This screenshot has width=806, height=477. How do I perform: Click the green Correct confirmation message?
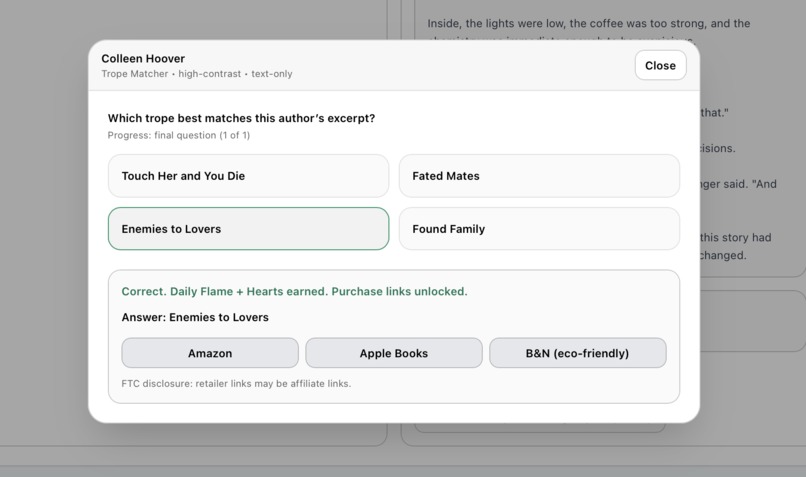point(294,291)
